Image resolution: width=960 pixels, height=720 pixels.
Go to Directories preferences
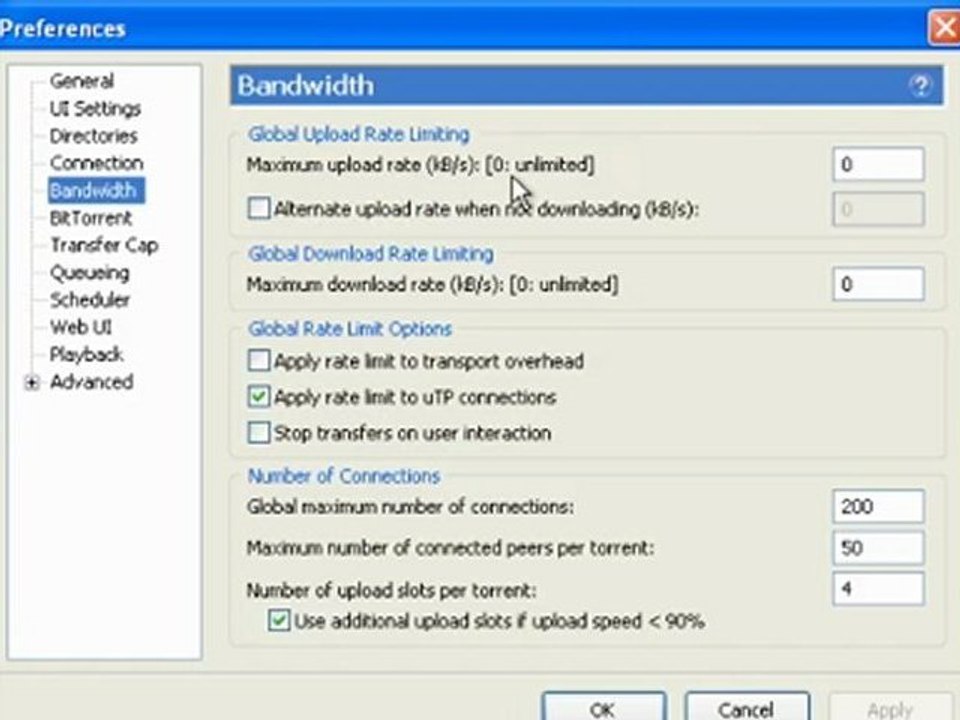tap(94, 136)
